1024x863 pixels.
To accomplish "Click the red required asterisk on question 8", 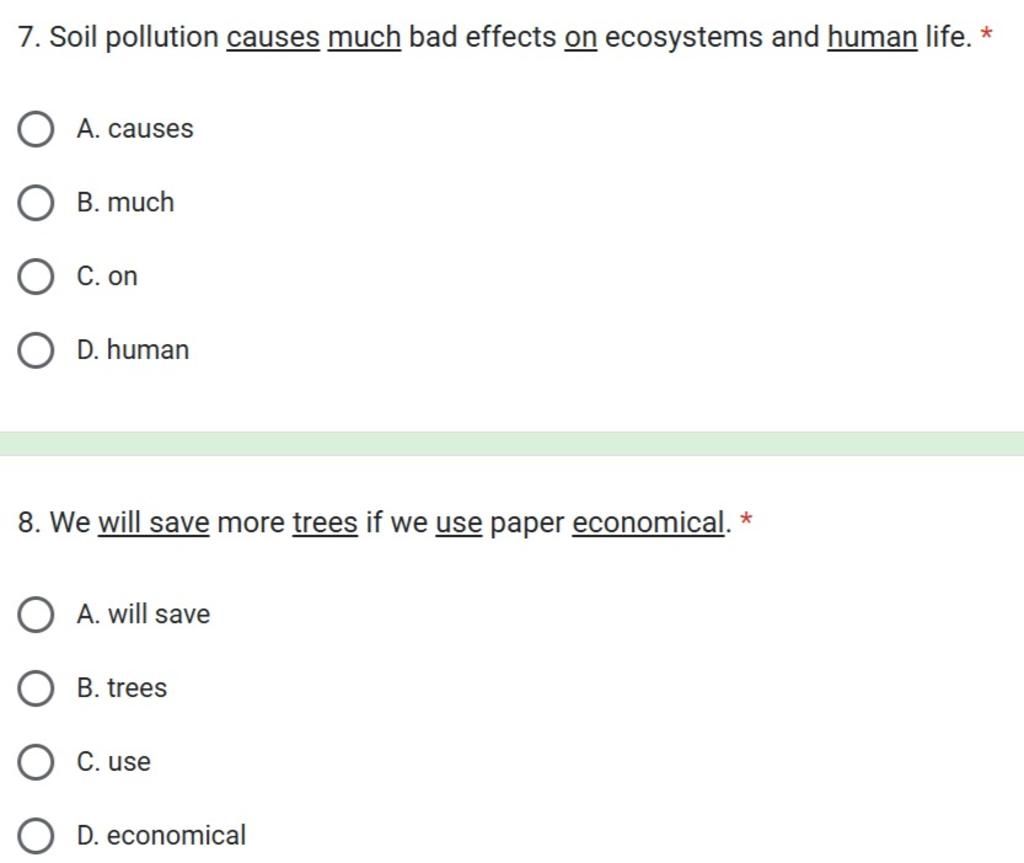I will (x=746, y=521).
